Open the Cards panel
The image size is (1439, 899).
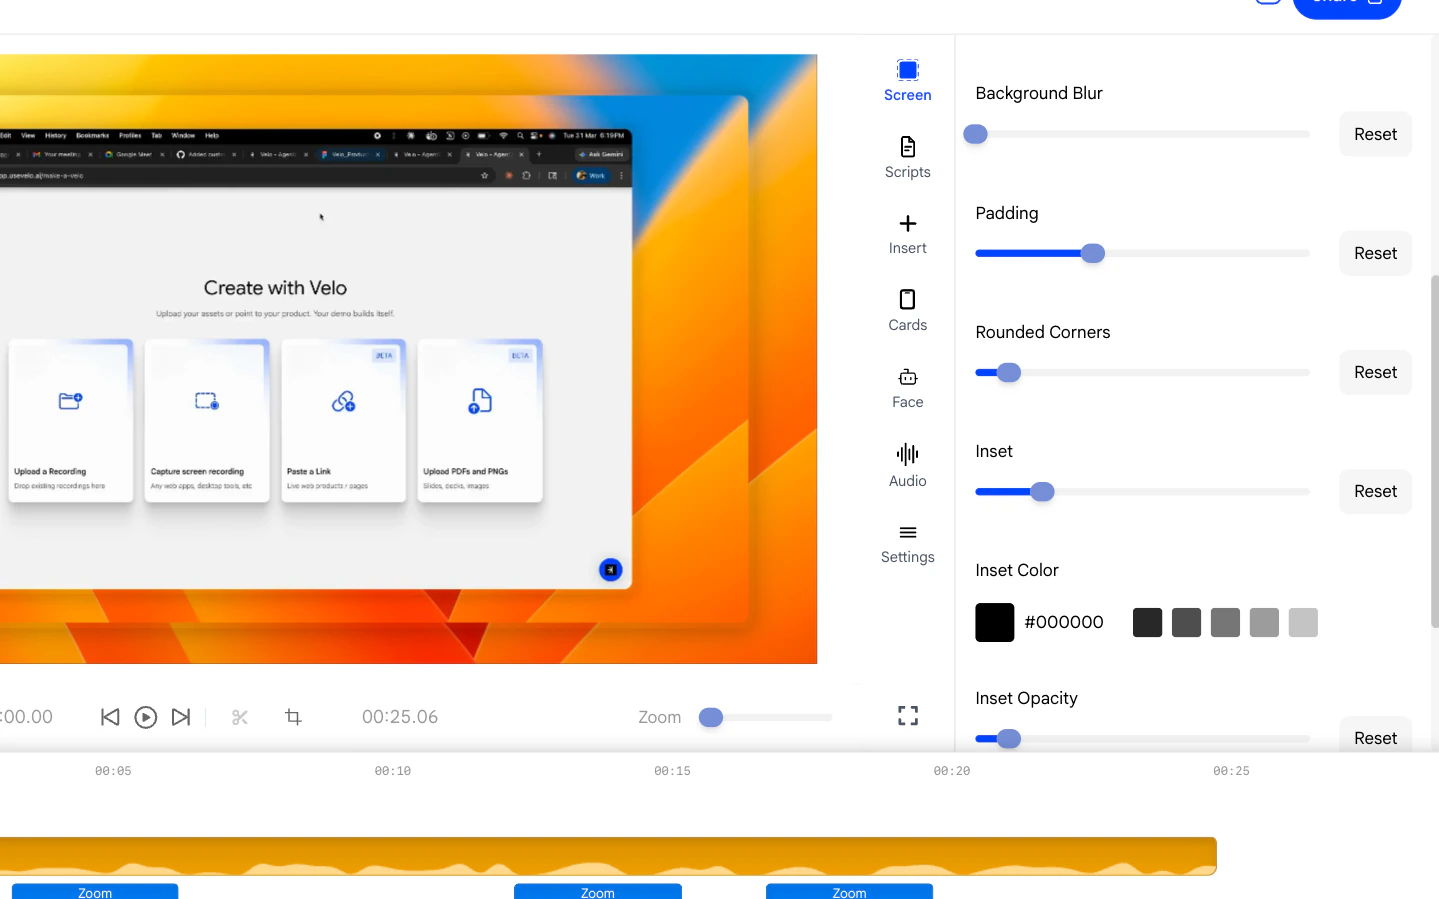tap(907, 311)
